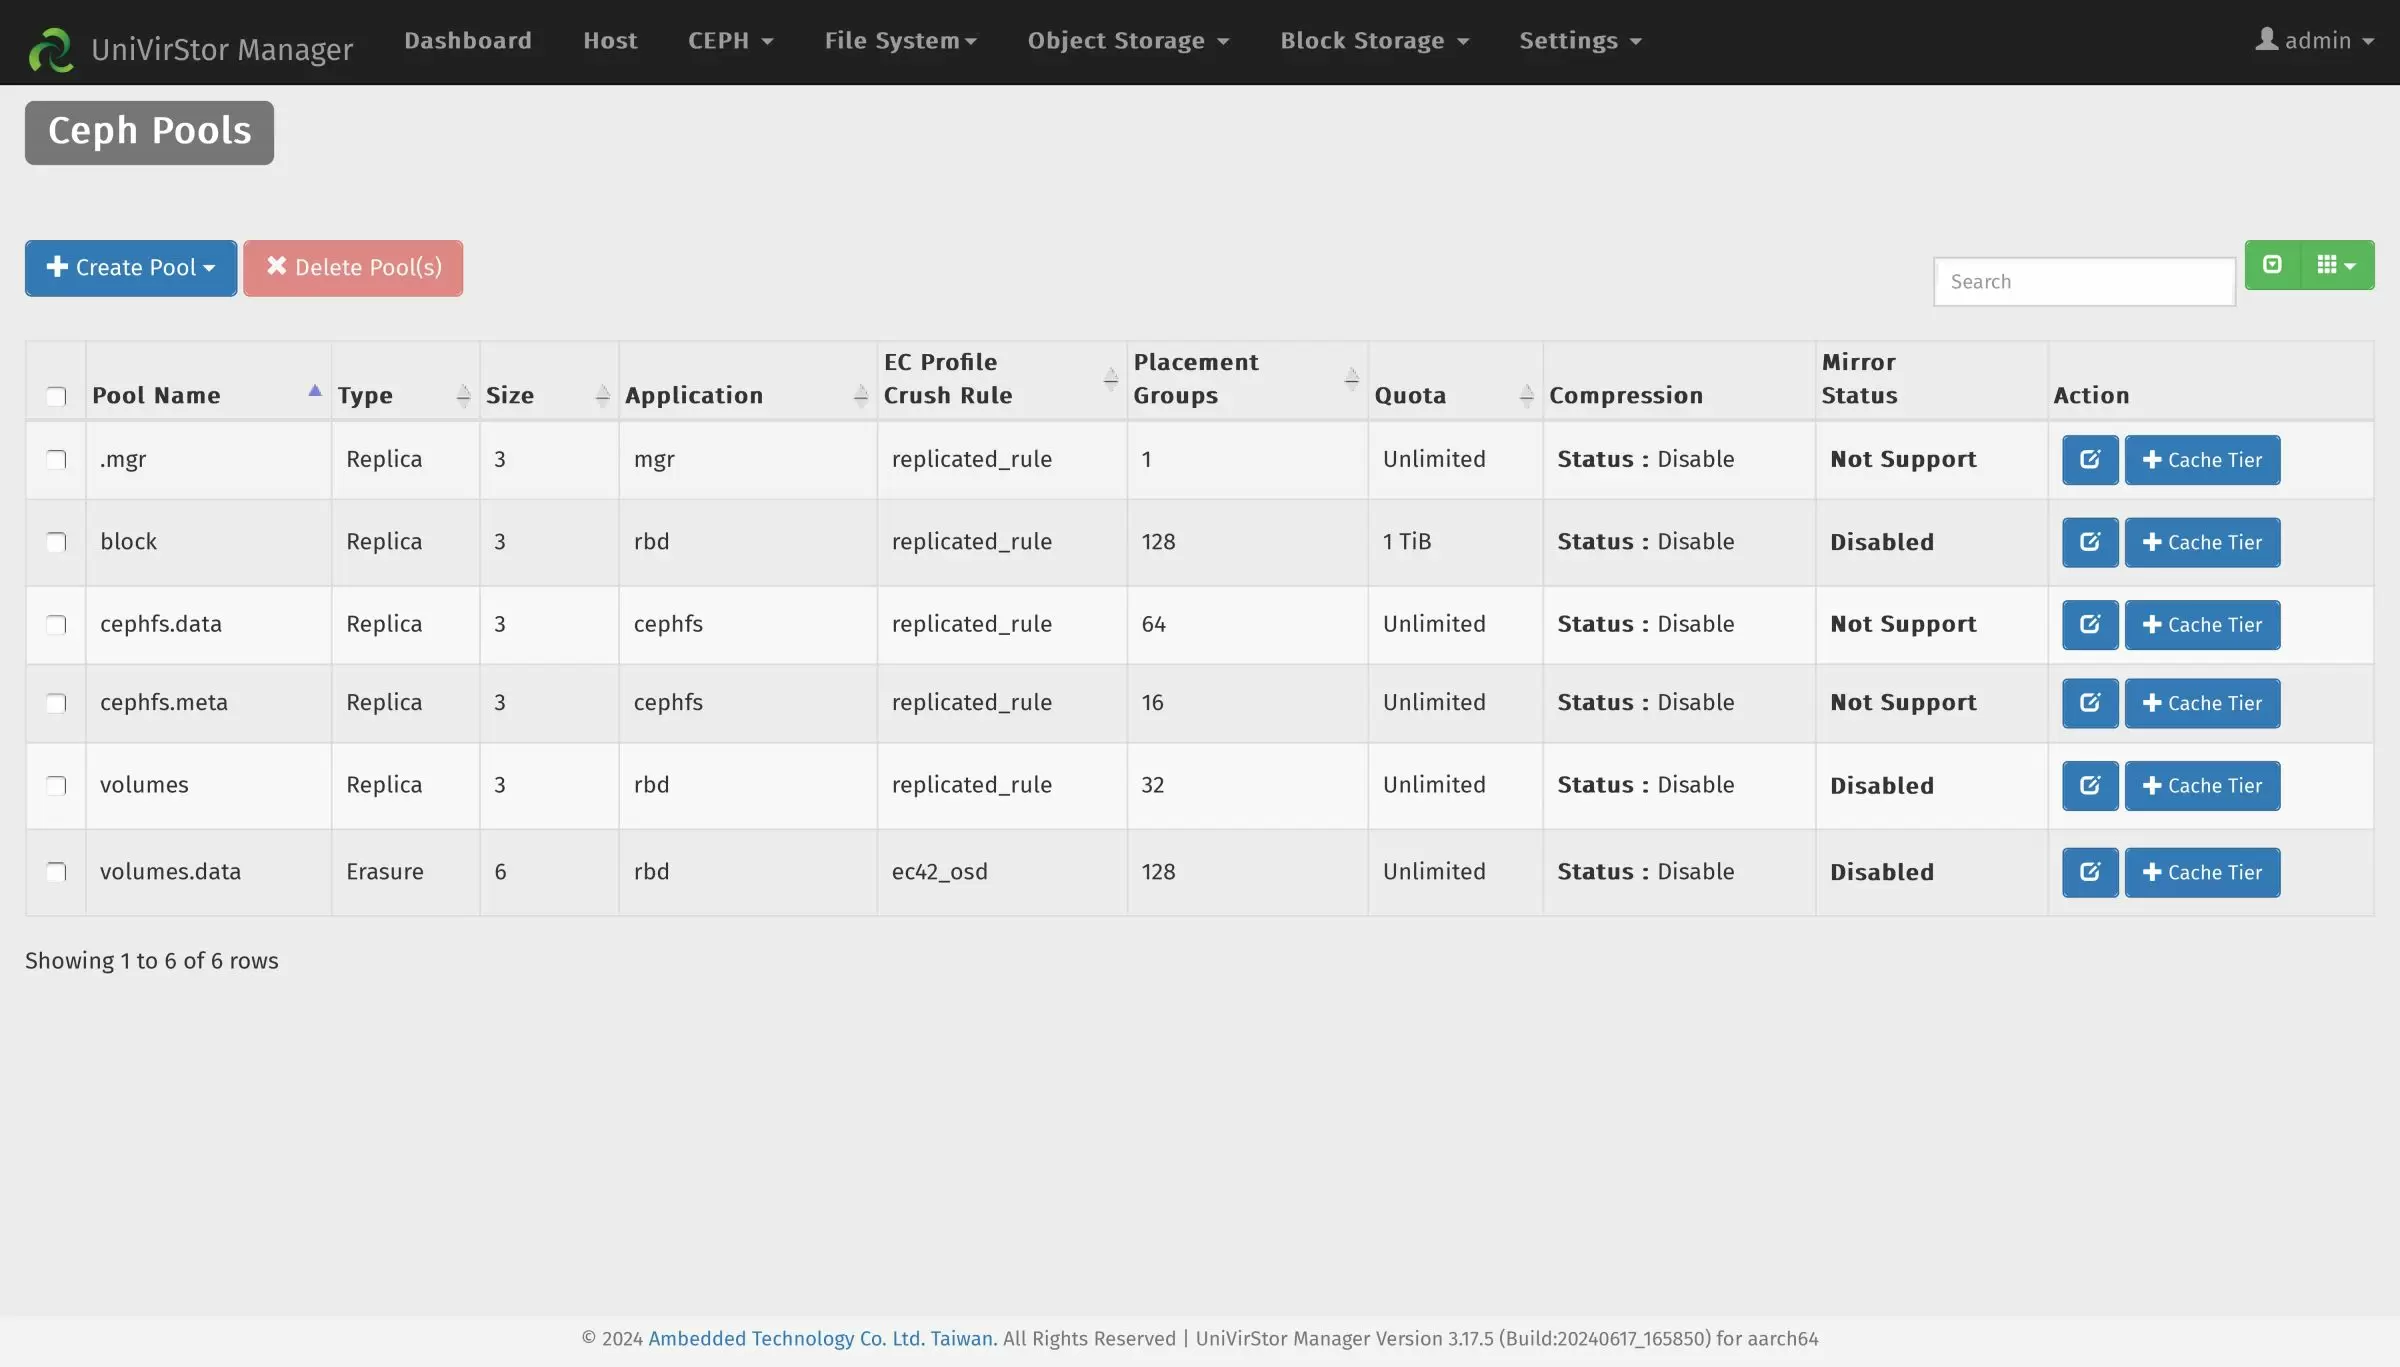2400x1367 pixels.
Task: Click edit icon for volumes.data pool
Action: [x=2089, y=873]
